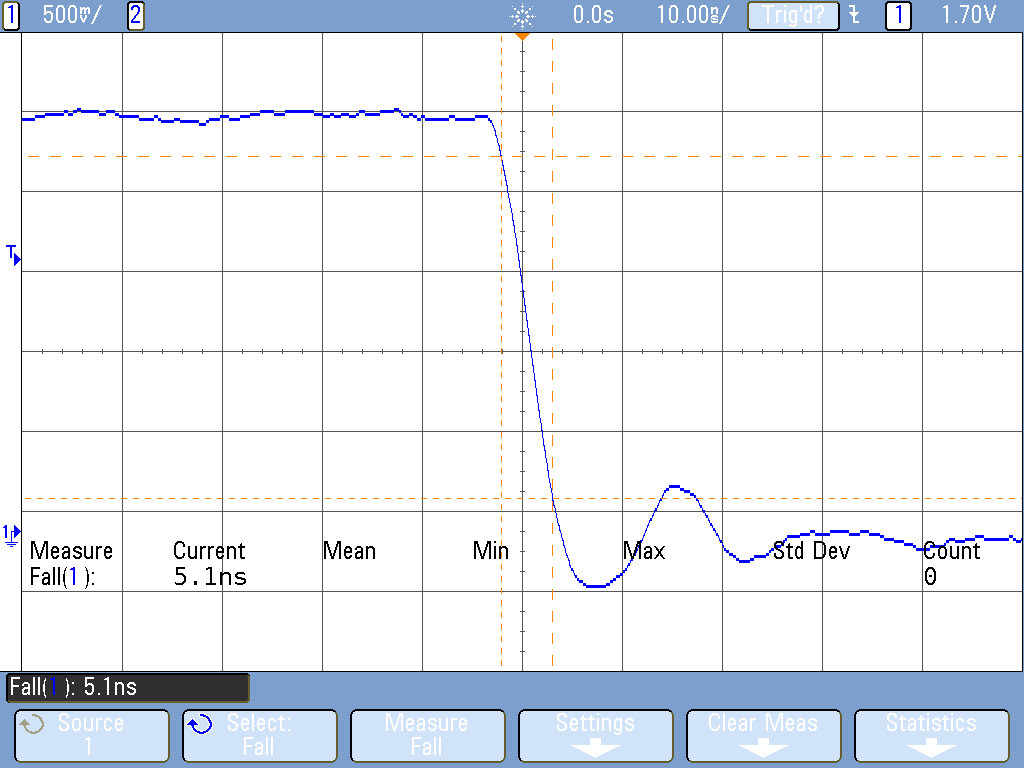This screenshot has height=768, width=1024.
Task: Click the trigger level marker on left edge
Action: (x=11, y=257)
